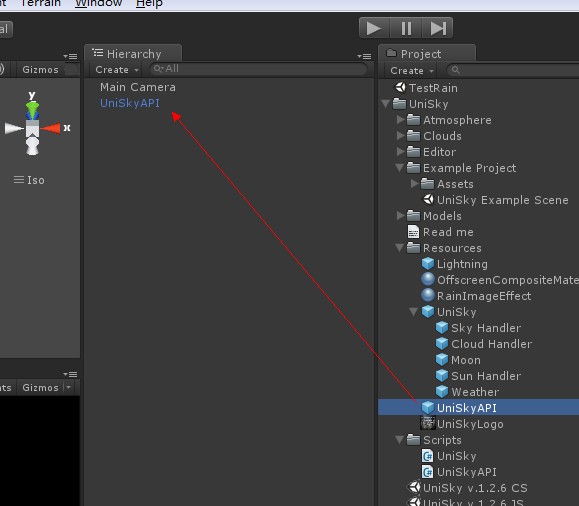Expand the Clouds folder
This screenshot has width=579, height=506.
[x=400, y=136]
